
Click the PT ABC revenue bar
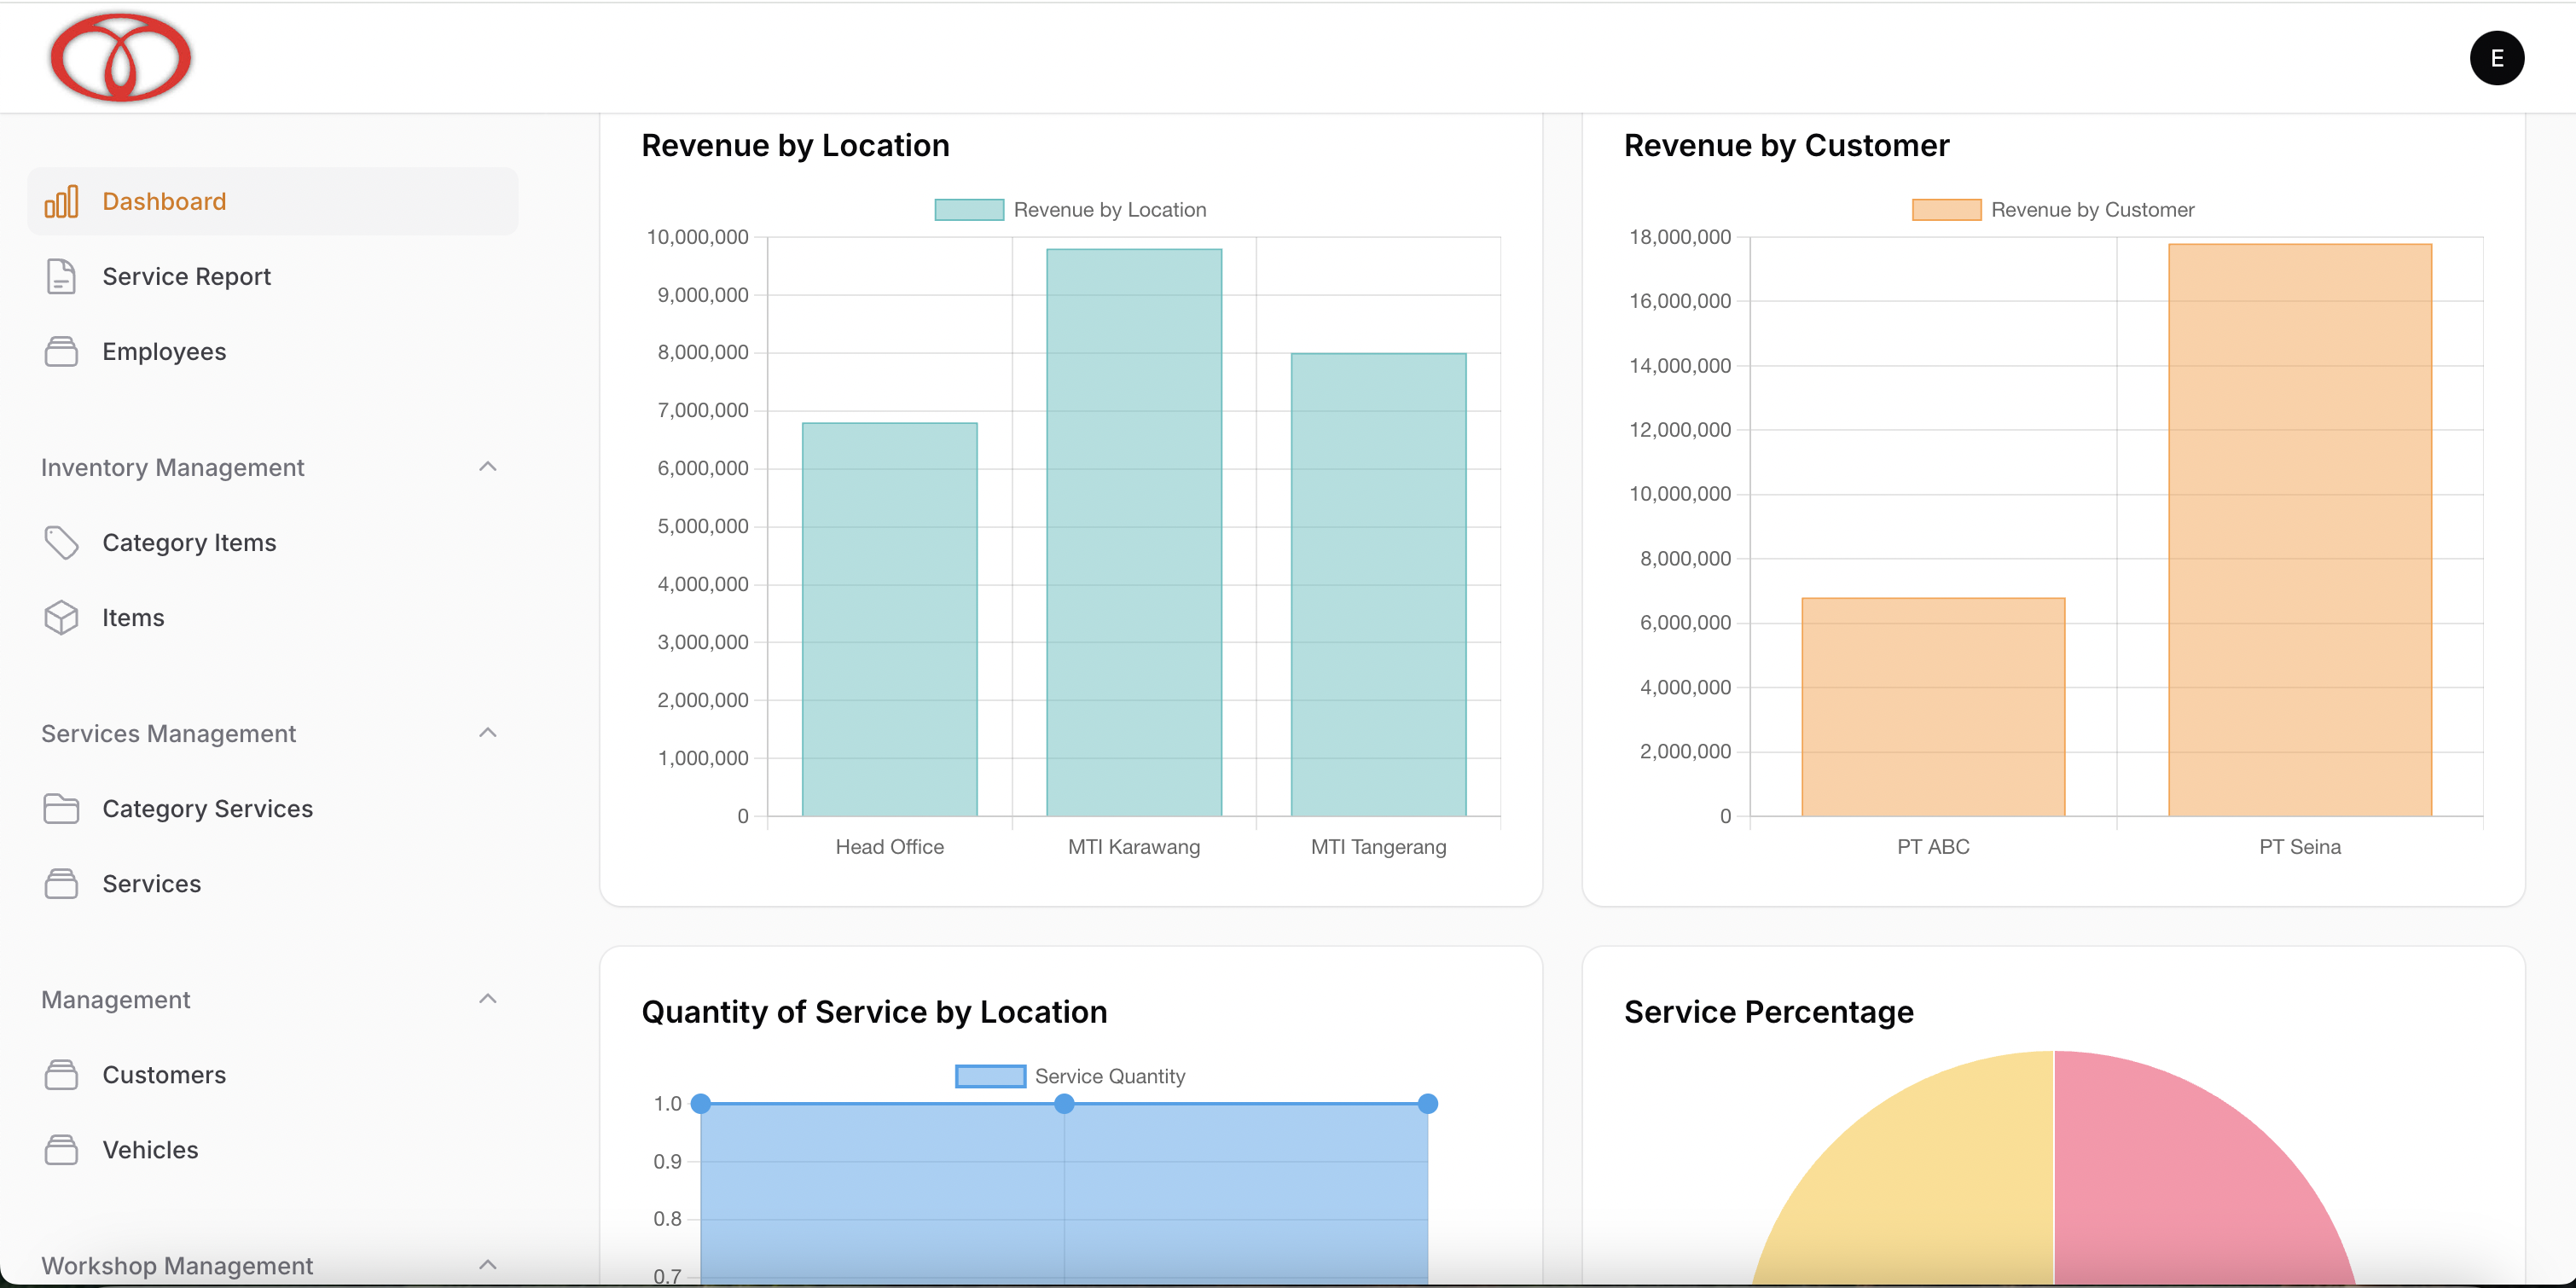coord(1932,706)
